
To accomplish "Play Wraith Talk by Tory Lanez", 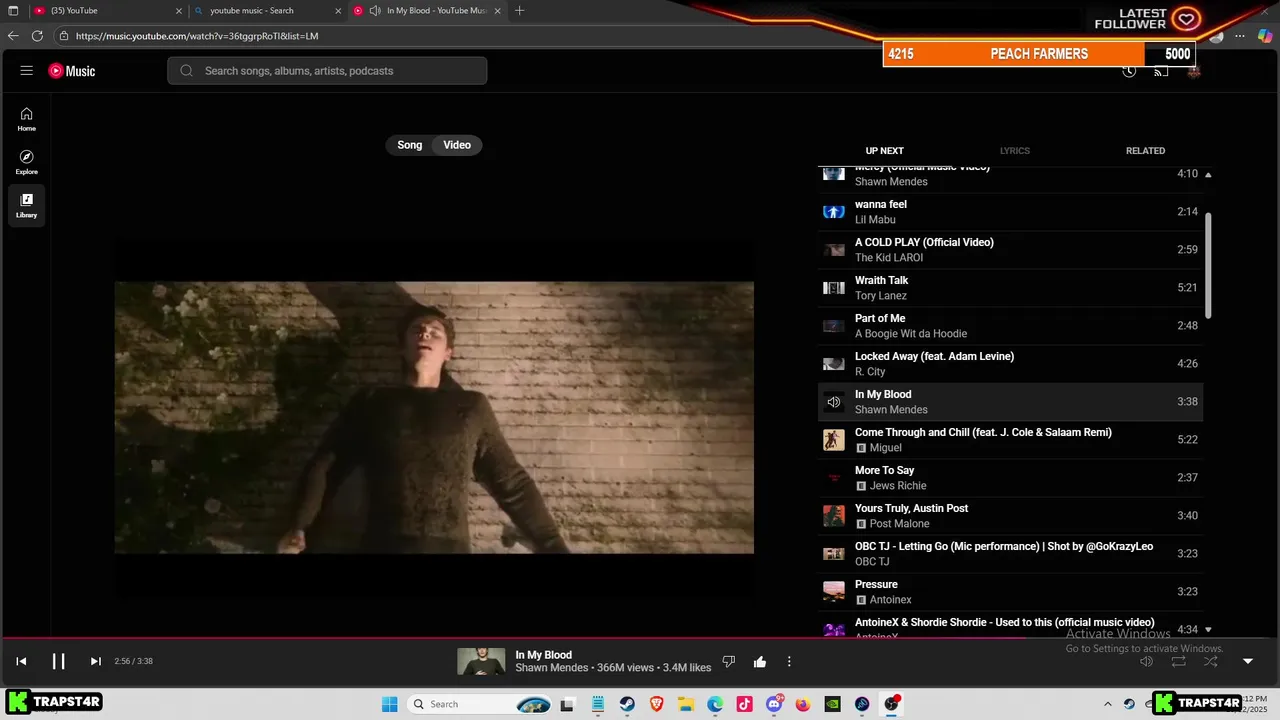I will [1010, 288].
